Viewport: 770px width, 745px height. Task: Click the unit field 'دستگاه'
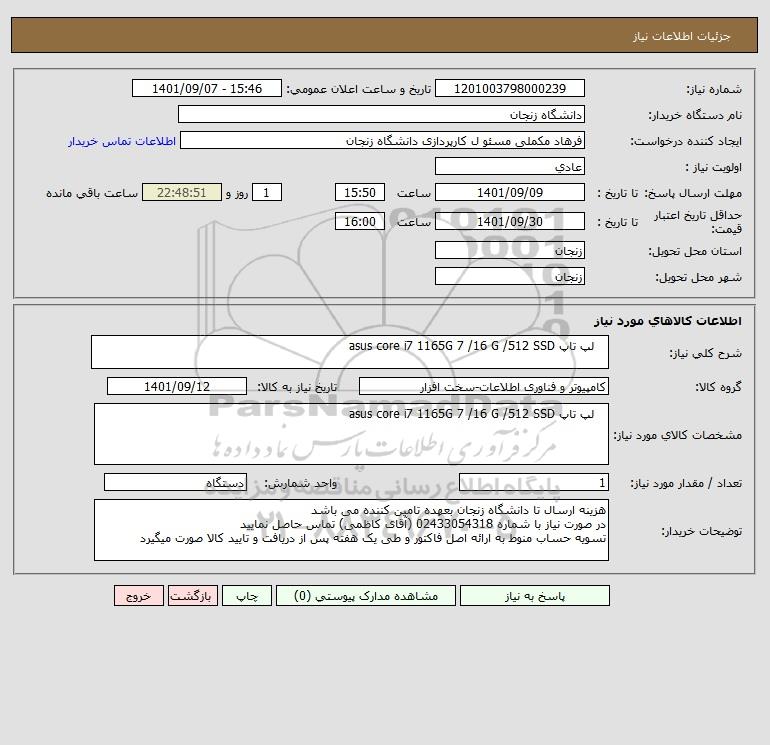(x=175, y=482)
